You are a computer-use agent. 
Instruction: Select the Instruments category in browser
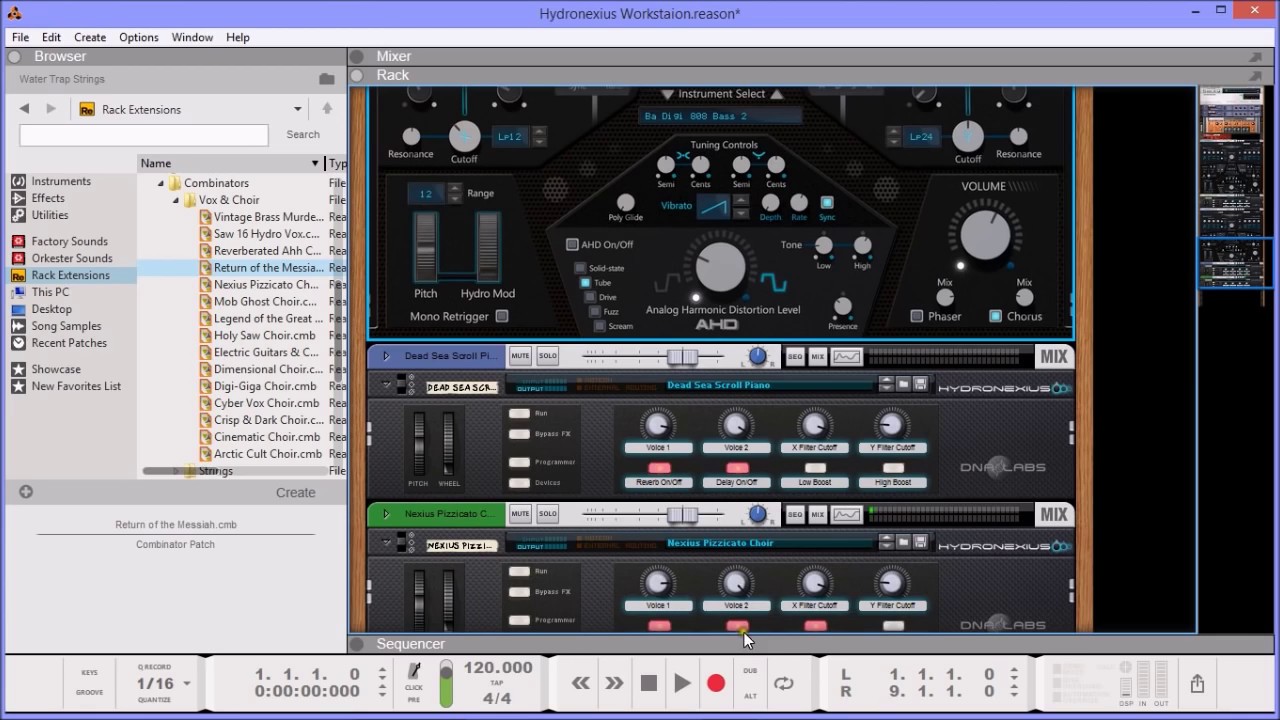(x=61, y=181)
